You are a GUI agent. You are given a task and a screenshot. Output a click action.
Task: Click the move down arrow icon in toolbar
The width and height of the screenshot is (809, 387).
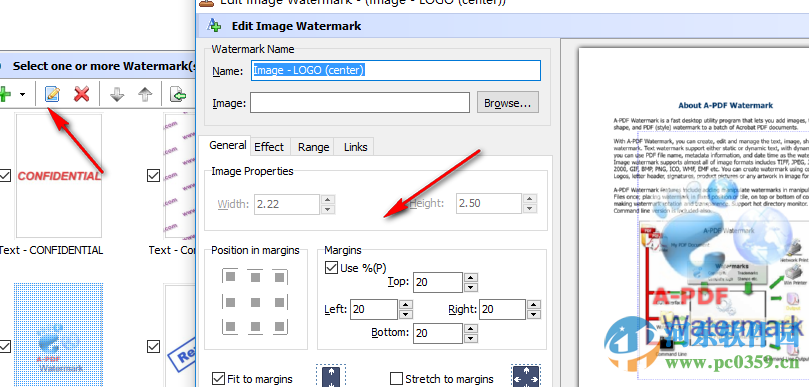[x=117, y=94]
